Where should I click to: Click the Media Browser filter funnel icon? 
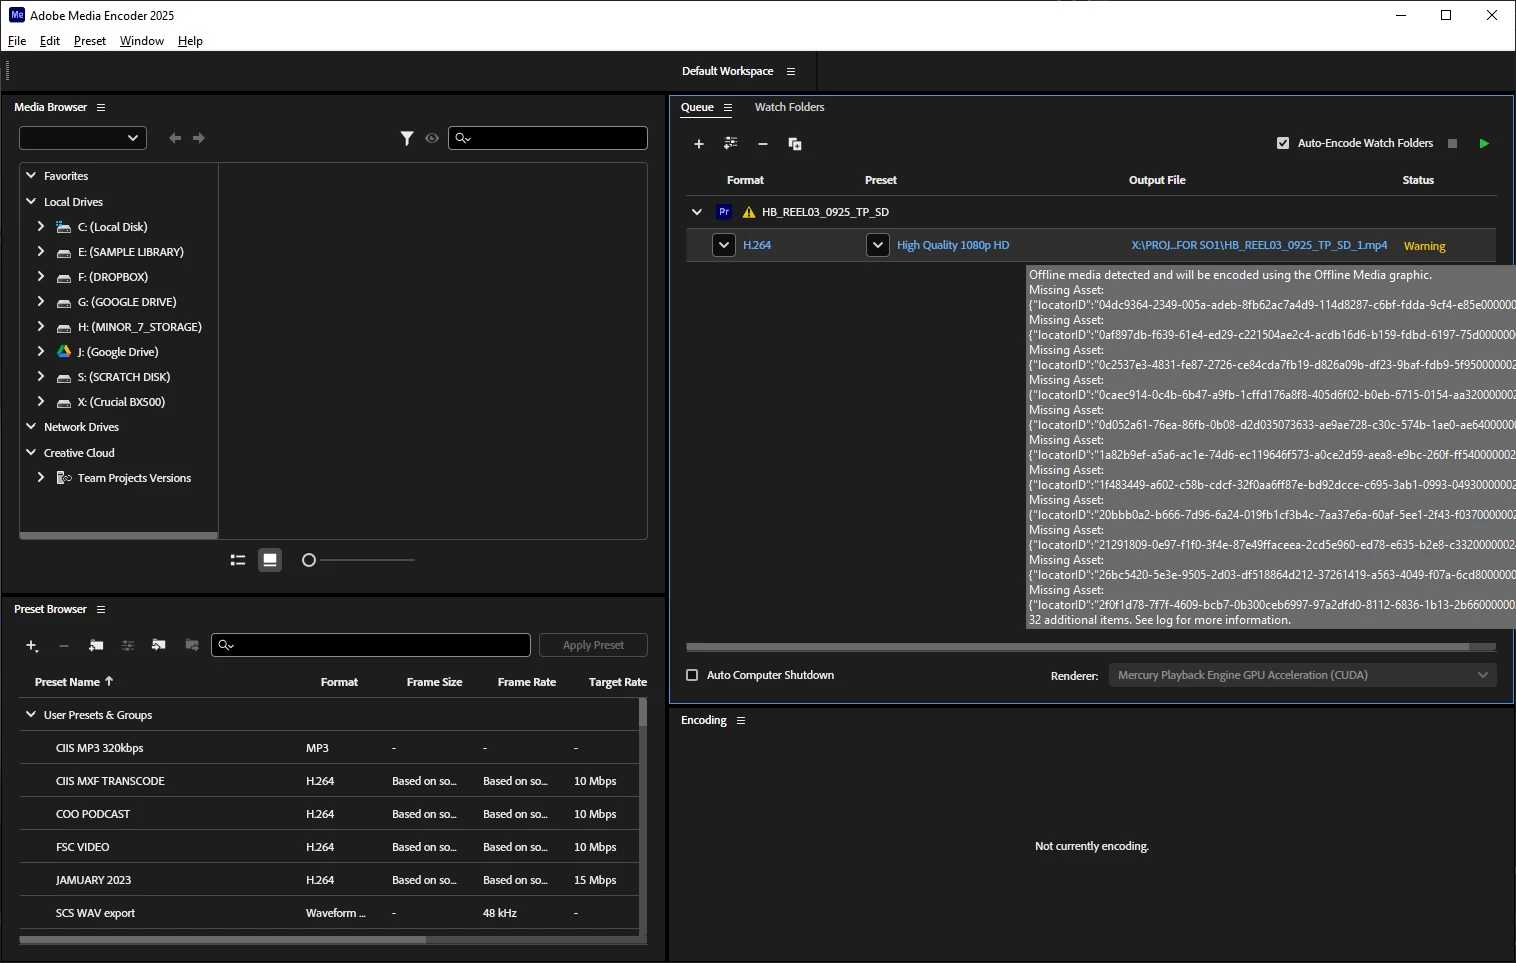click(407, 138)
